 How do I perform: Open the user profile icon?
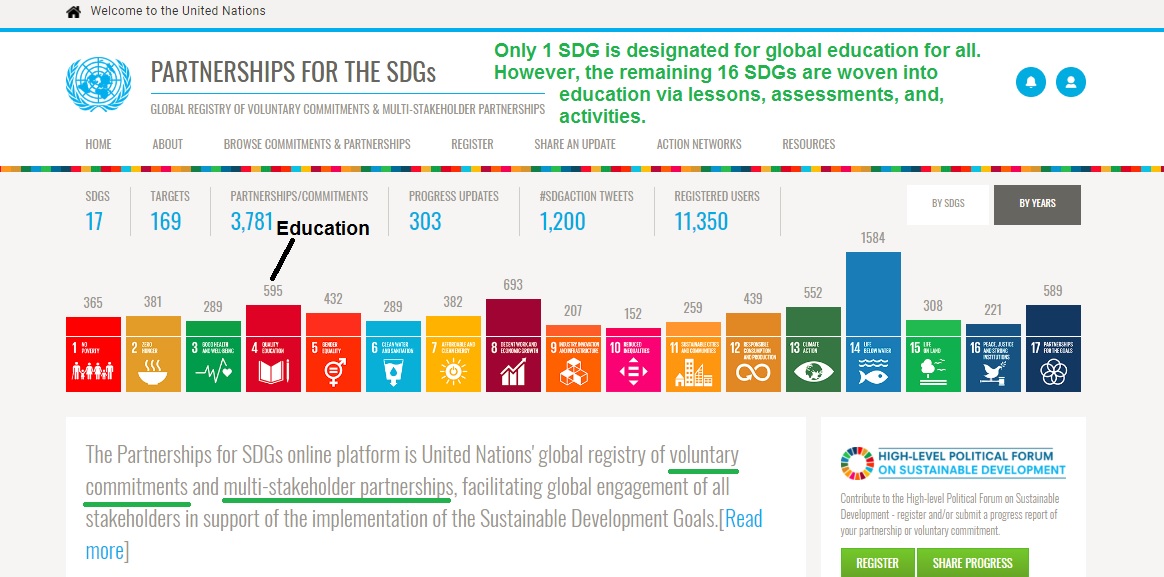click(1070, 82)
